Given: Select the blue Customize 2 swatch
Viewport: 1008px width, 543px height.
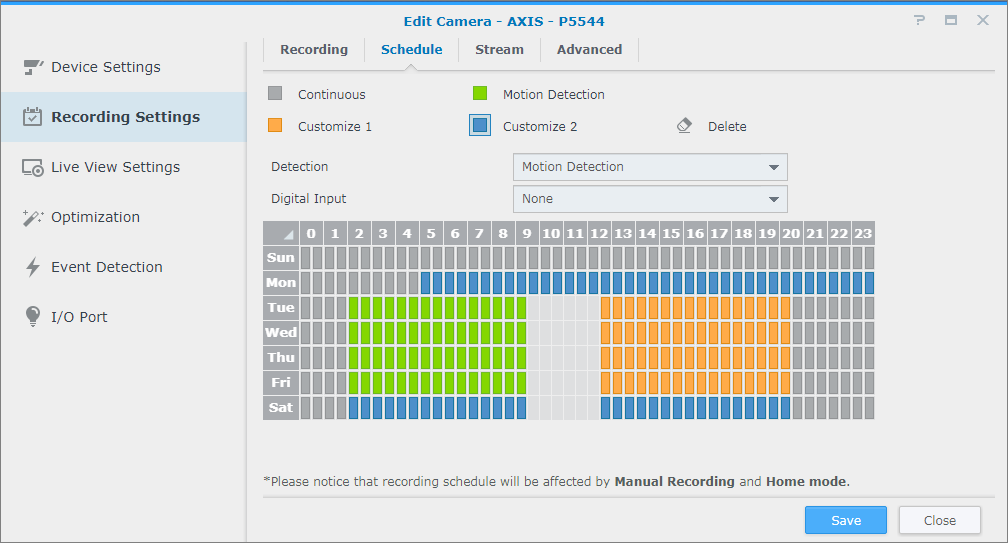Looking at the screenshot, I should (x=480, y=126).
